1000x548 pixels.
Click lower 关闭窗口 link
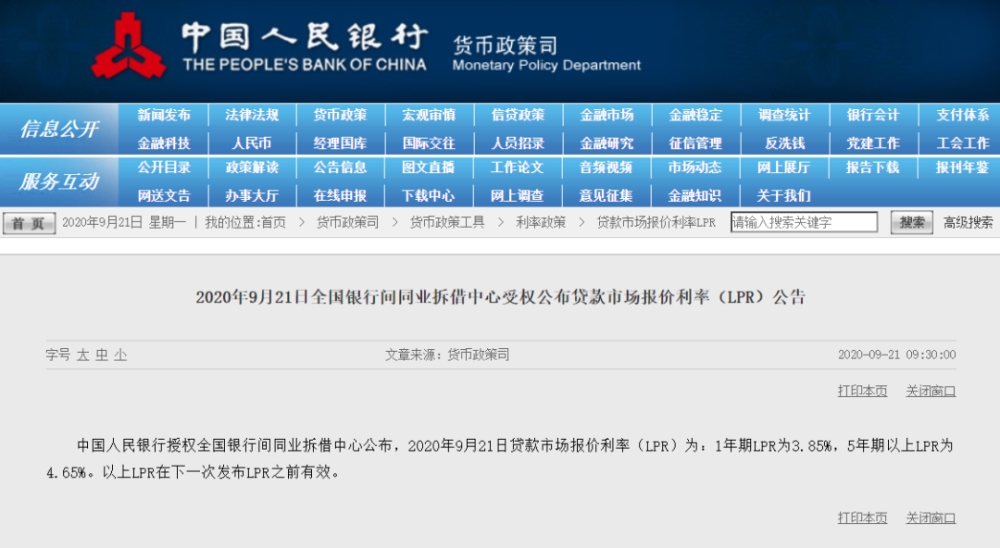click(x=930, y=518)
